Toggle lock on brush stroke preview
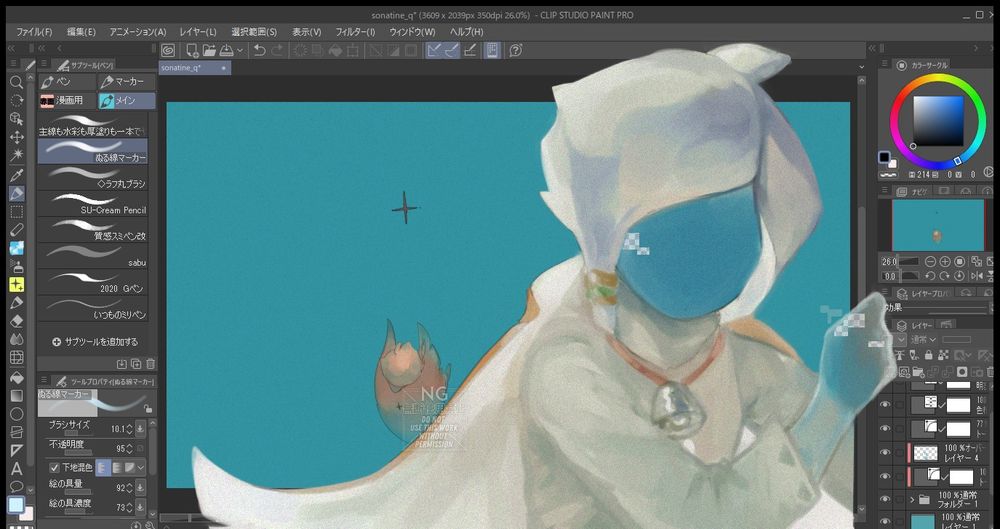 point(148,409)
